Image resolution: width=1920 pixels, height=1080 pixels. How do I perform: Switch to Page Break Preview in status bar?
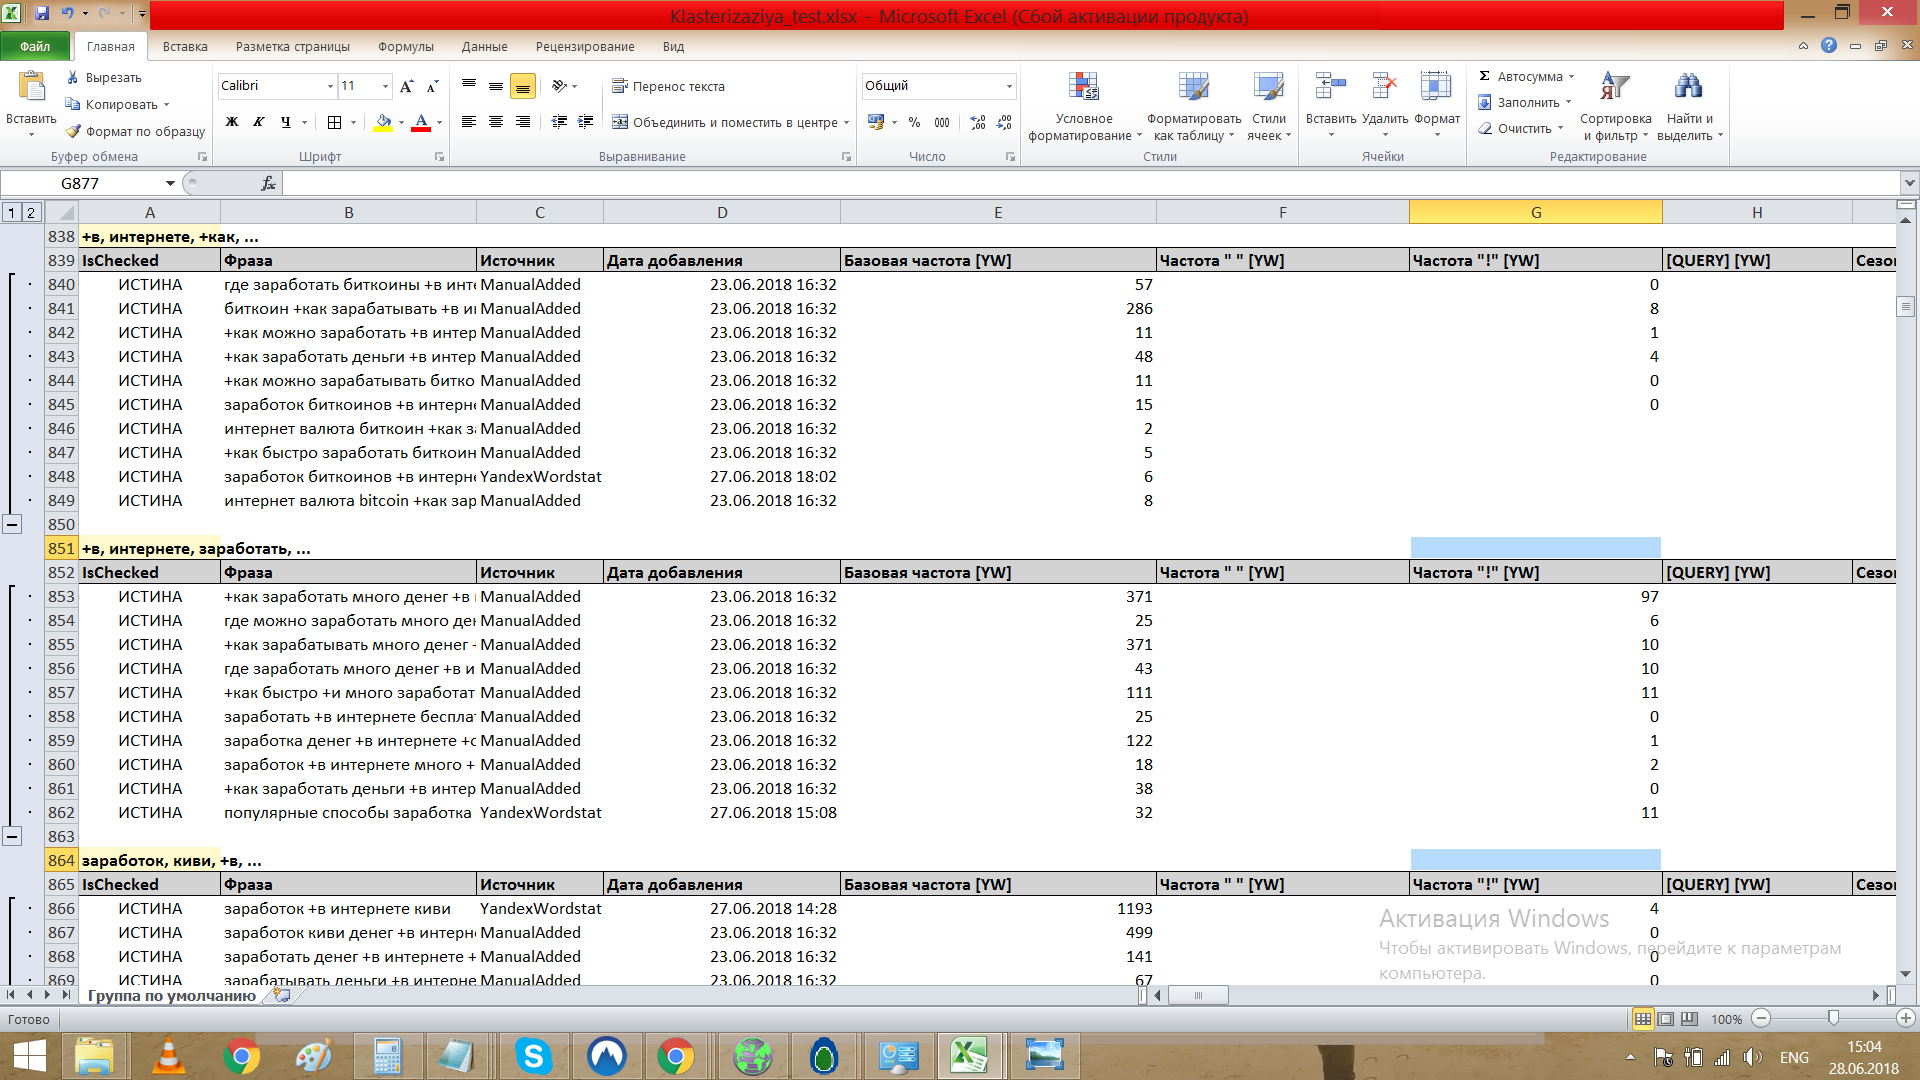tap(1690, 1019)
